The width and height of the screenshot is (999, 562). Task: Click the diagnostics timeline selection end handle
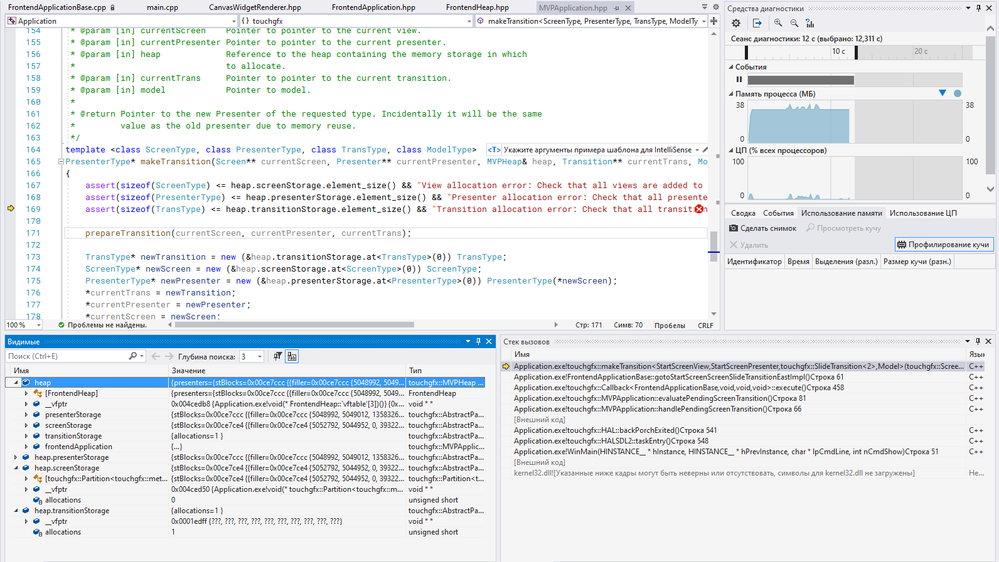[x=856, y=52]
